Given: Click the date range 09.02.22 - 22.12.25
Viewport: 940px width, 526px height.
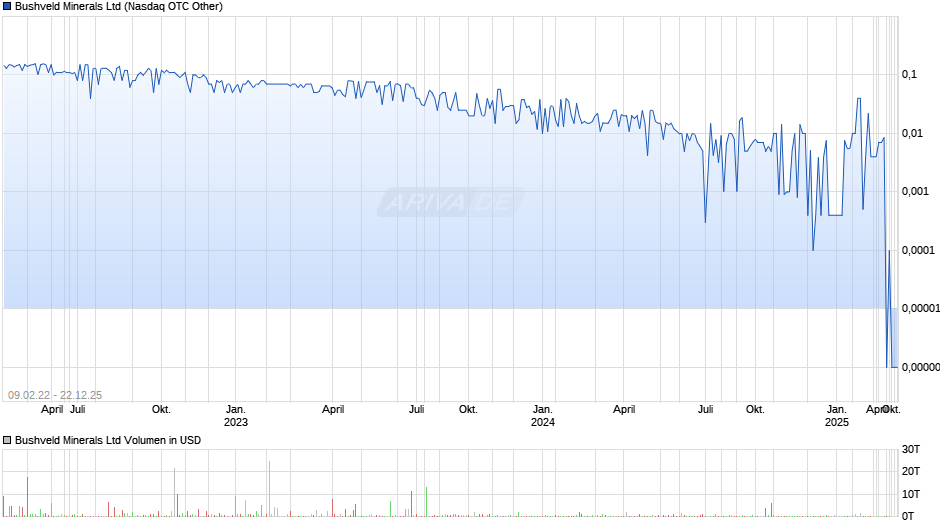Looking at the screenshot, I should (55, 395).
